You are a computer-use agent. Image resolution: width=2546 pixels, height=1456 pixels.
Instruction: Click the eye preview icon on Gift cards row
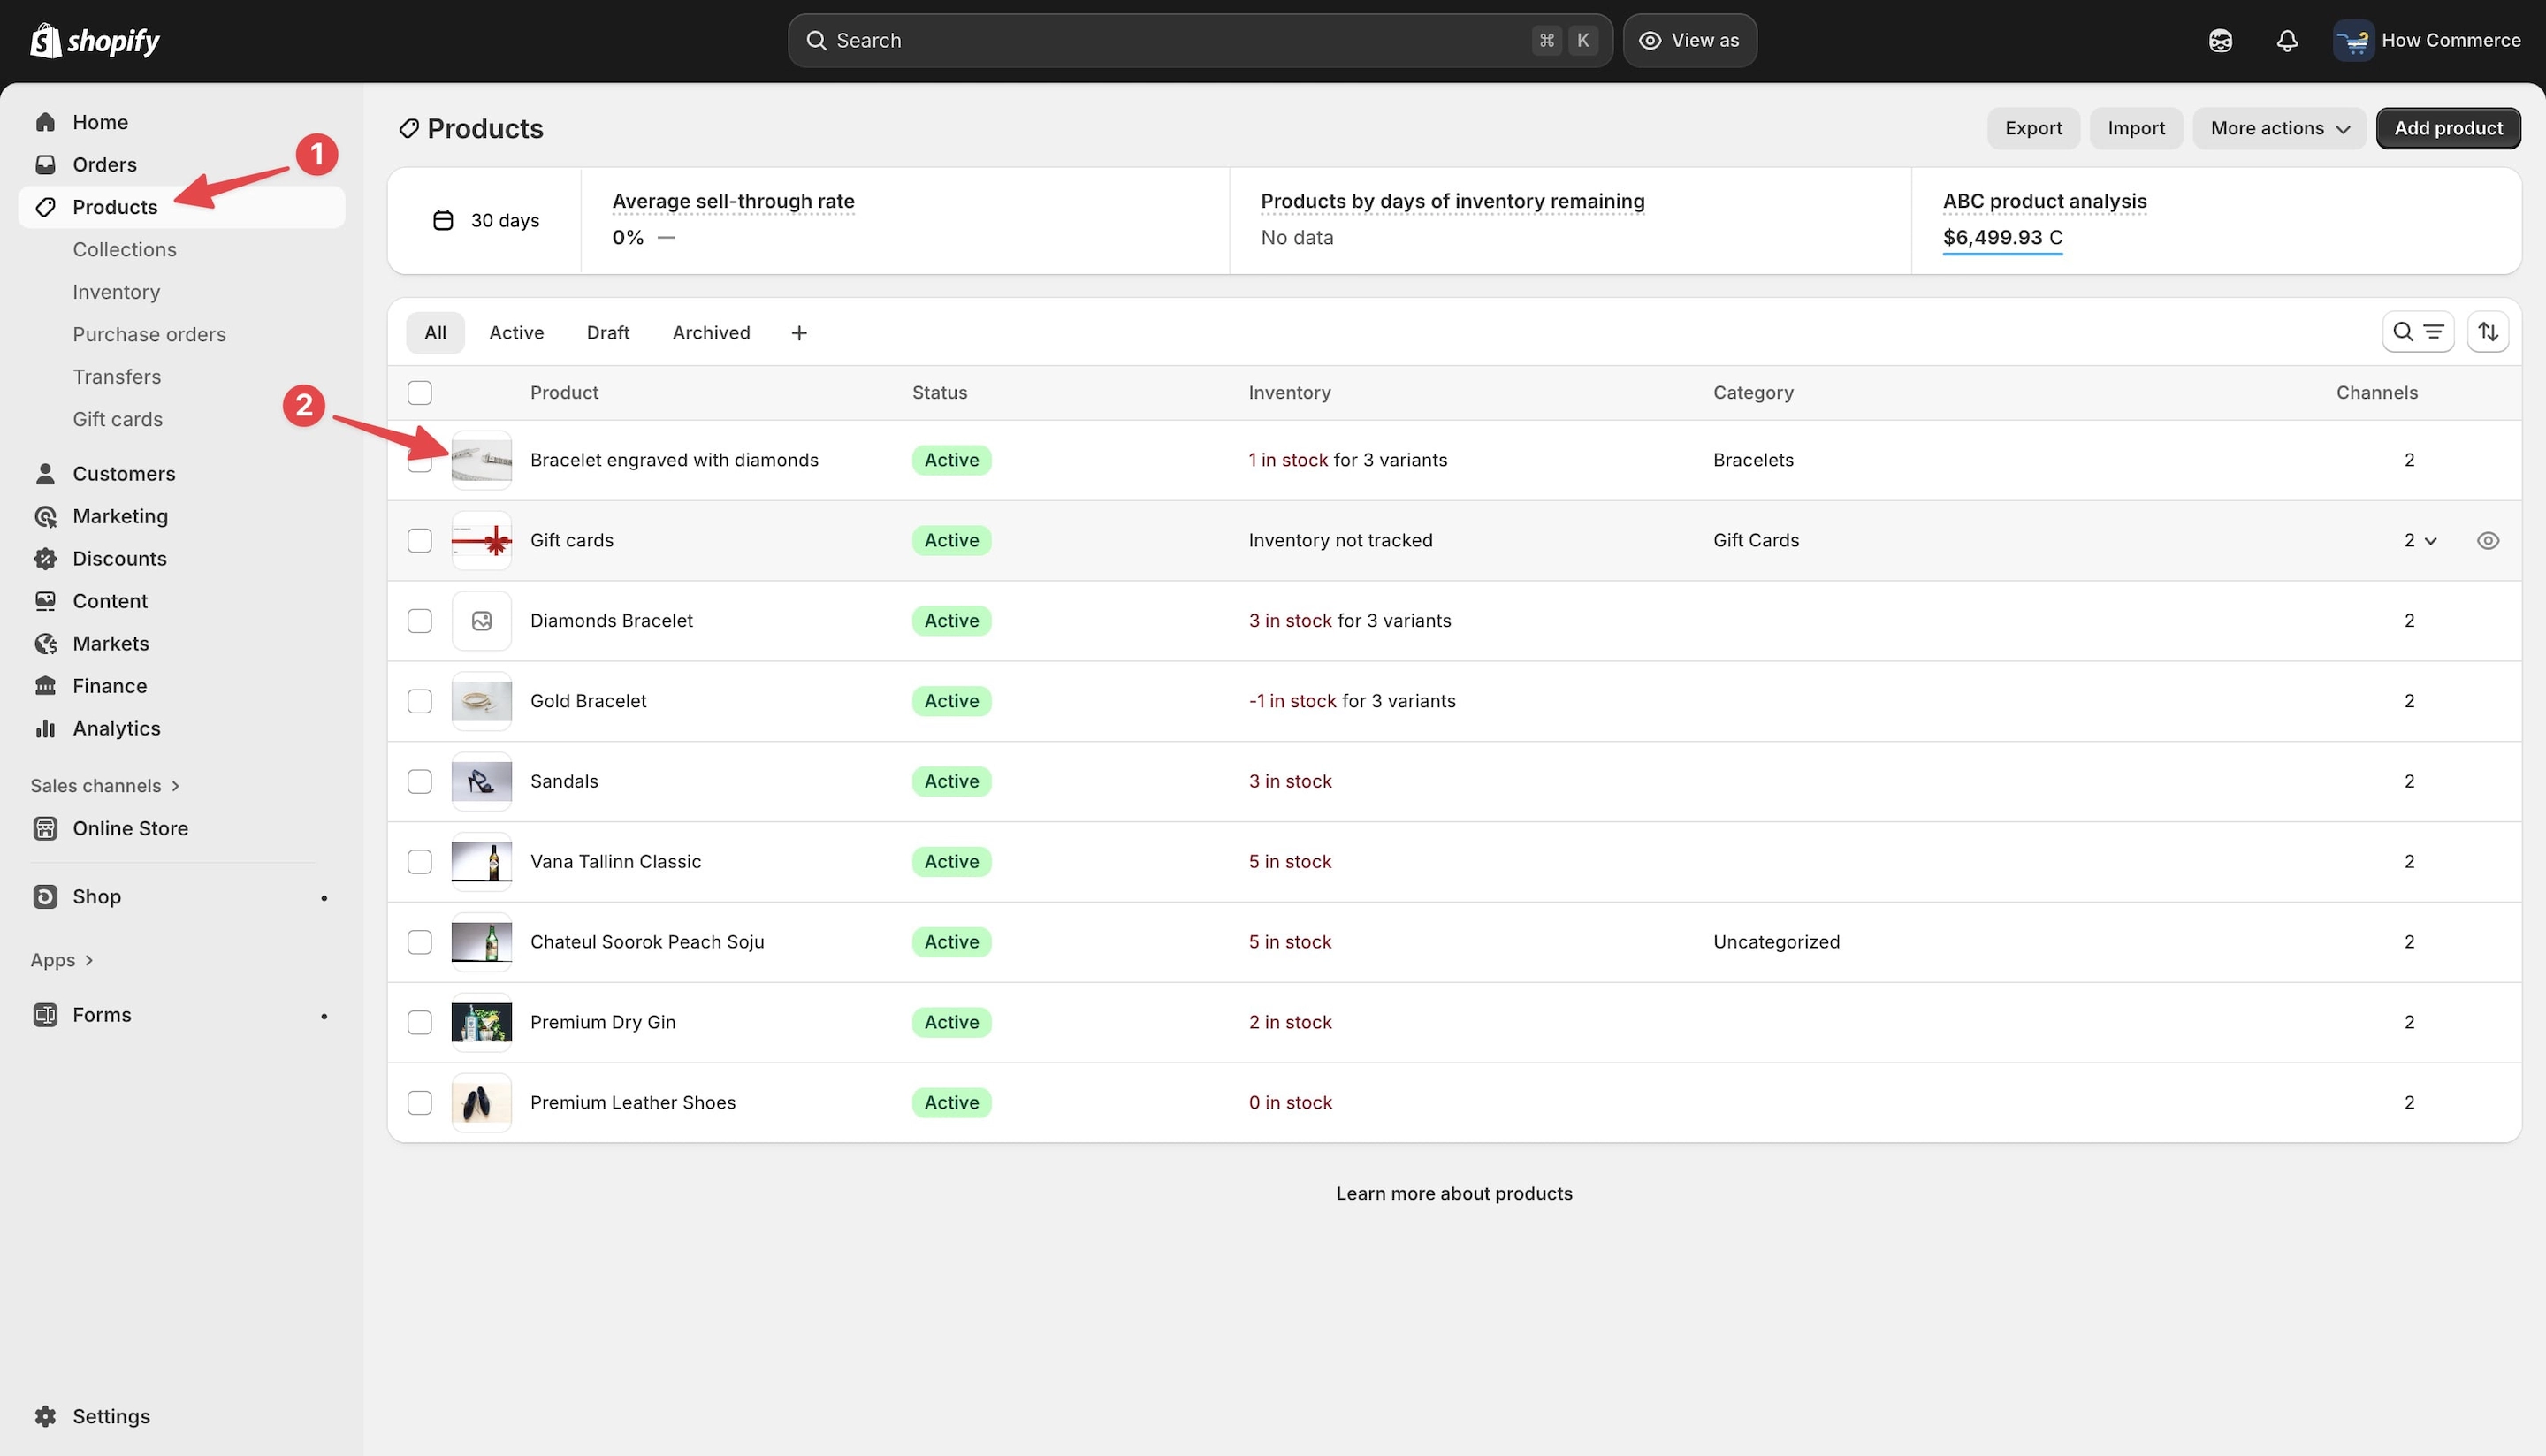click(2487, 541)
